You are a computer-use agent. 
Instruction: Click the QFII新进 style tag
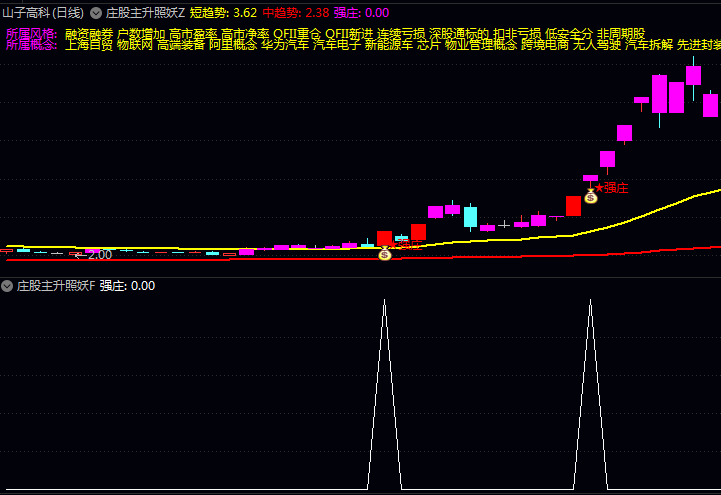point(349,34)
